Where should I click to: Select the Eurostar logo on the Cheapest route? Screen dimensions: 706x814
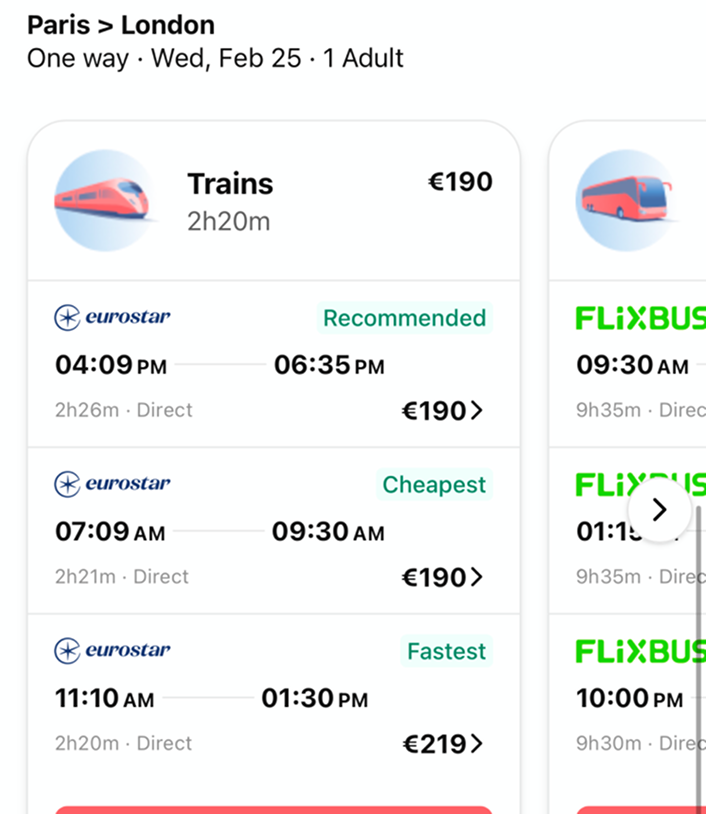click(x=112, y=484)
